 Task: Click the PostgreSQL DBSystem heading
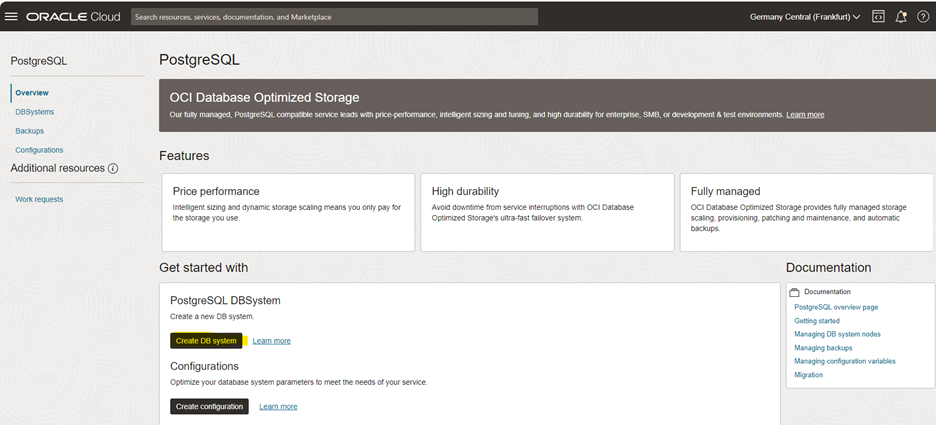pos(225,300)
